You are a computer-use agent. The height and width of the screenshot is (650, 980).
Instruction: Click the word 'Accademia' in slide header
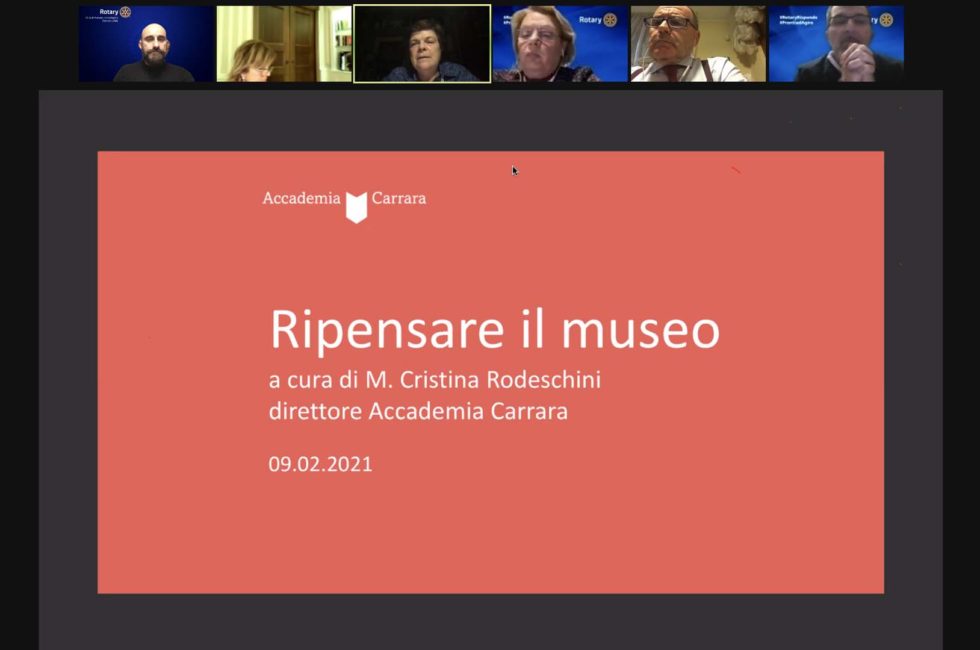pos(301,198)
